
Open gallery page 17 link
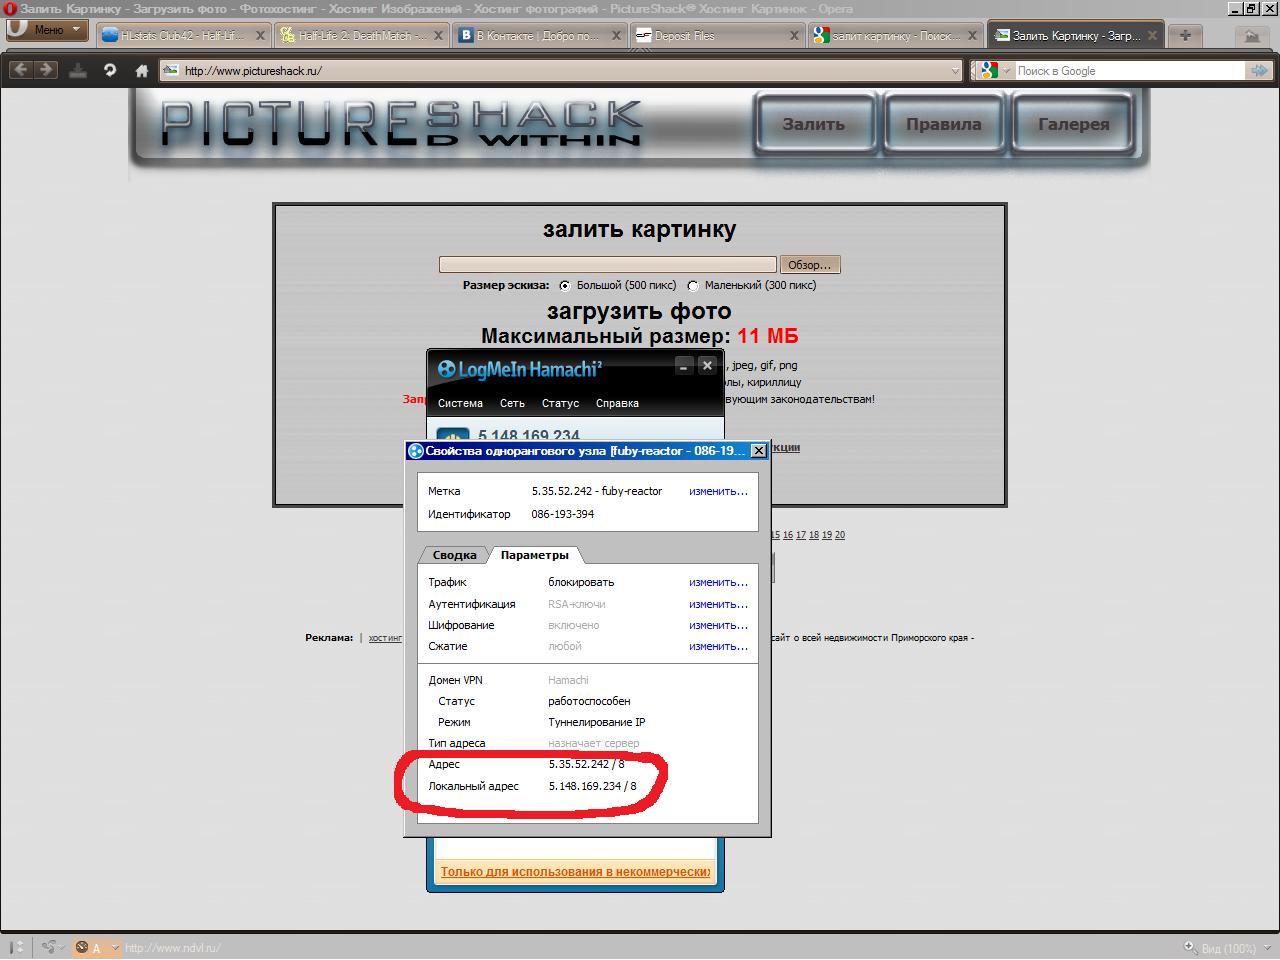(801, 535)
